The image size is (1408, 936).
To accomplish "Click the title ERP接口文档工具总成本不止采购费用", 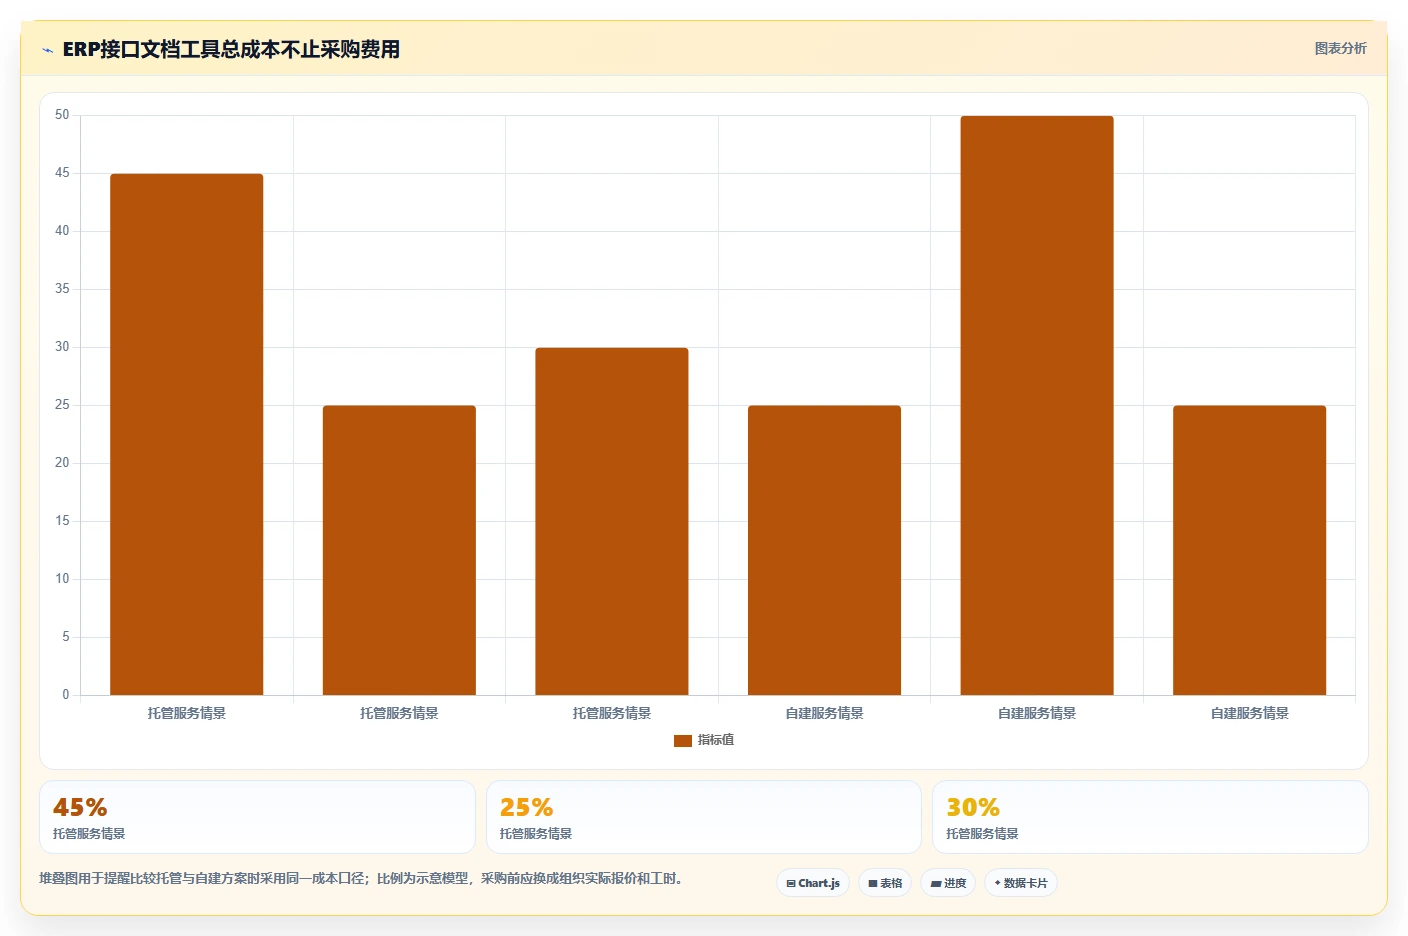I will 231,49.
